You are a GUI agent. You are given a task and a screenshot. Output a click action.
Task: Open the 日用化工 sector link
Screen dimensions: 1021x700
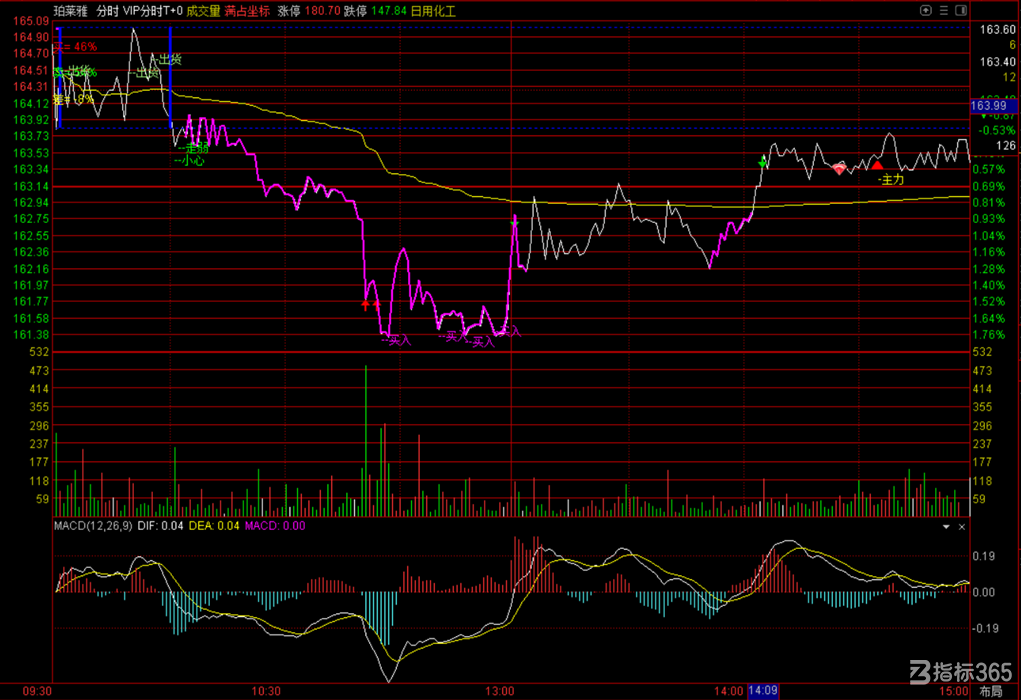[433, 11]
